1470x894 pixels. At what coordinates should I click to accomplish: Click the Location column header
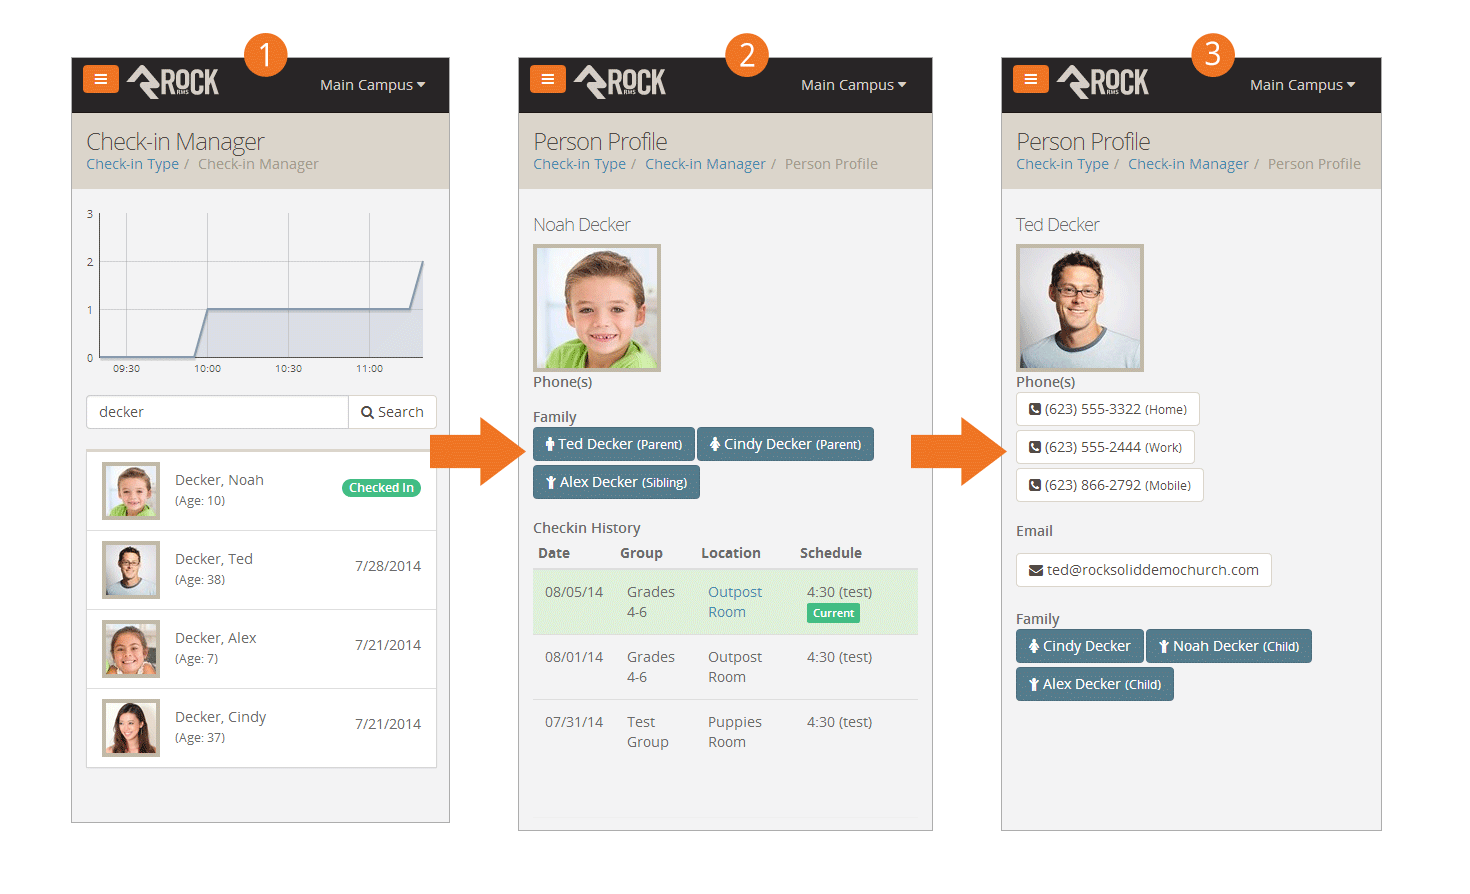(731, 553)
